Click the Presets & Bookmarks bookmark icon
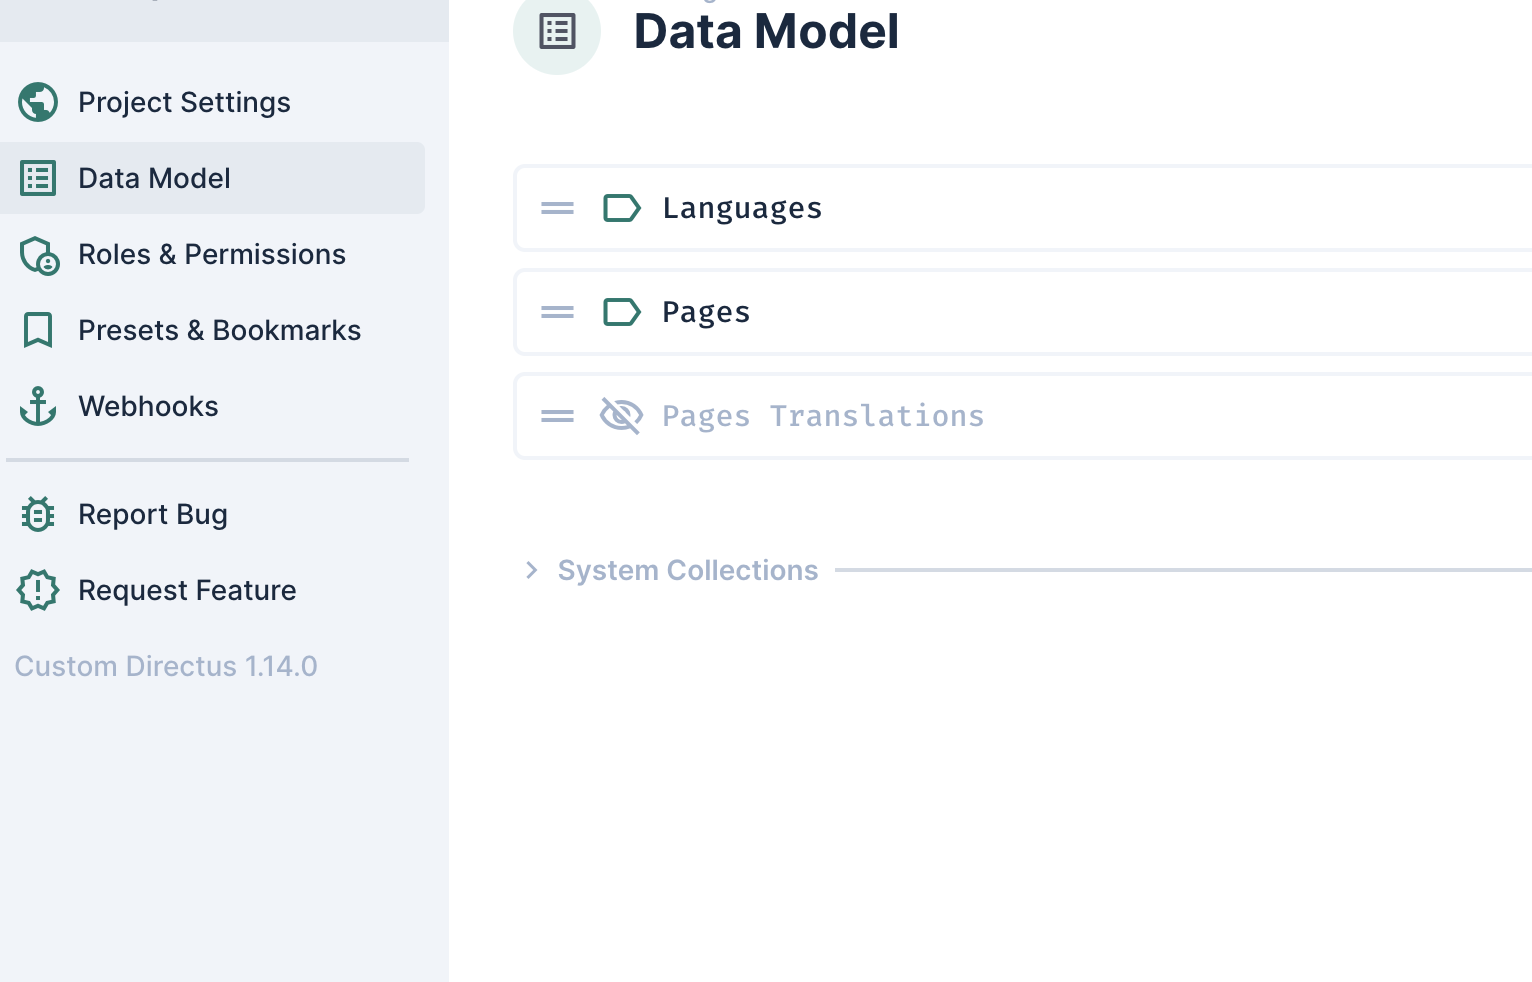This screenshot has height=982, width=1532. pyautogui.click(x=38, y=330)
